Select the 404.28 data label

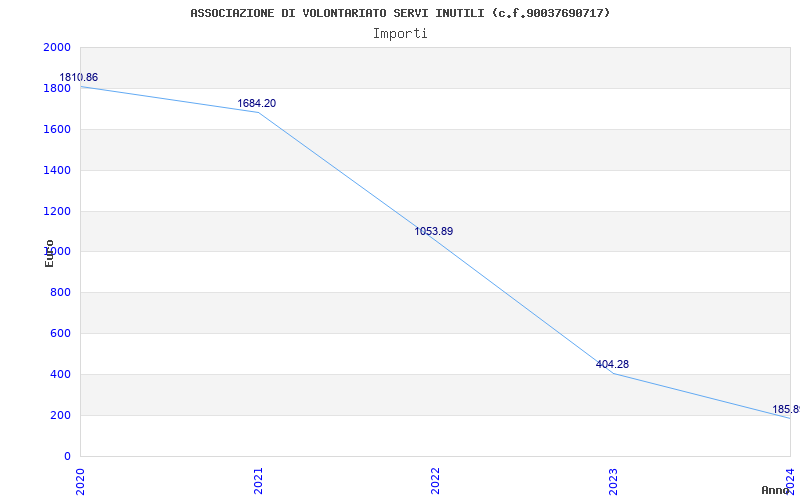click(x=612, y=365)
